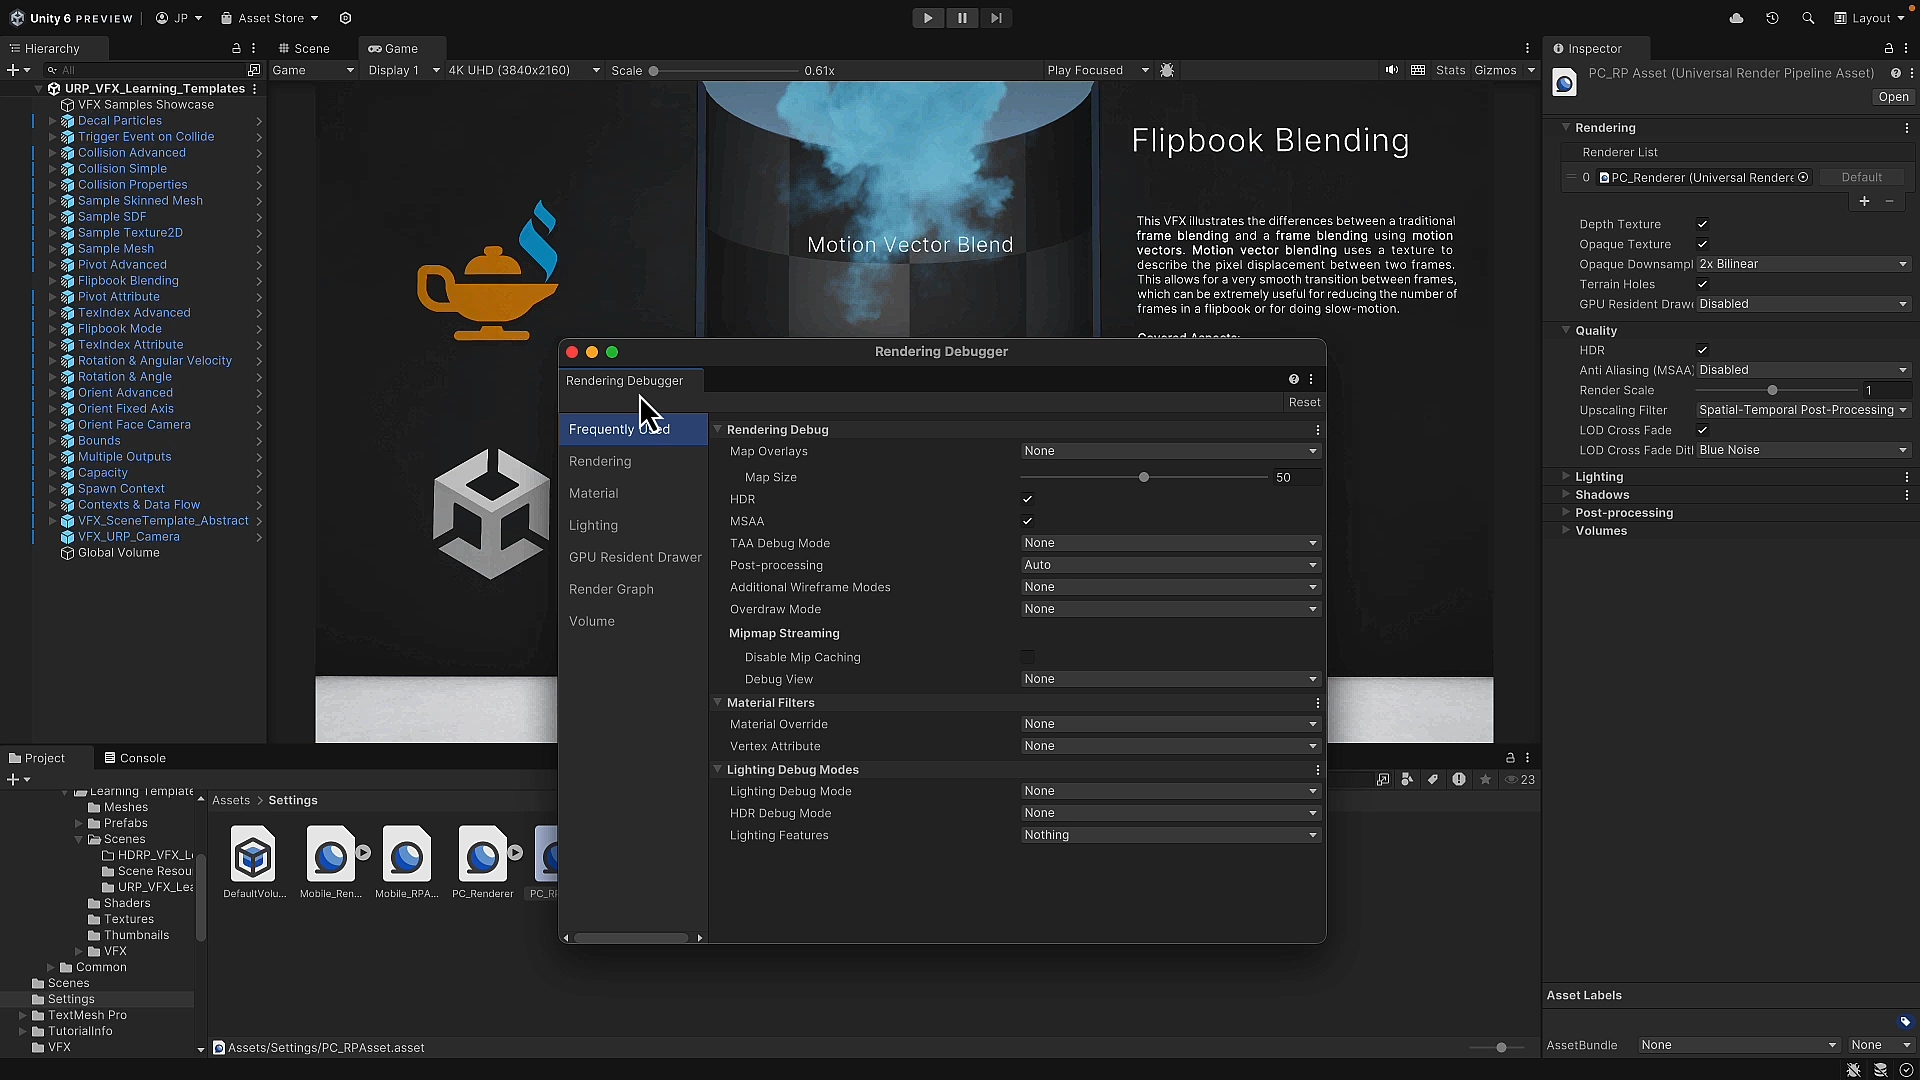
Task: Open the Asset Store menu
Action: click(268, 18)
